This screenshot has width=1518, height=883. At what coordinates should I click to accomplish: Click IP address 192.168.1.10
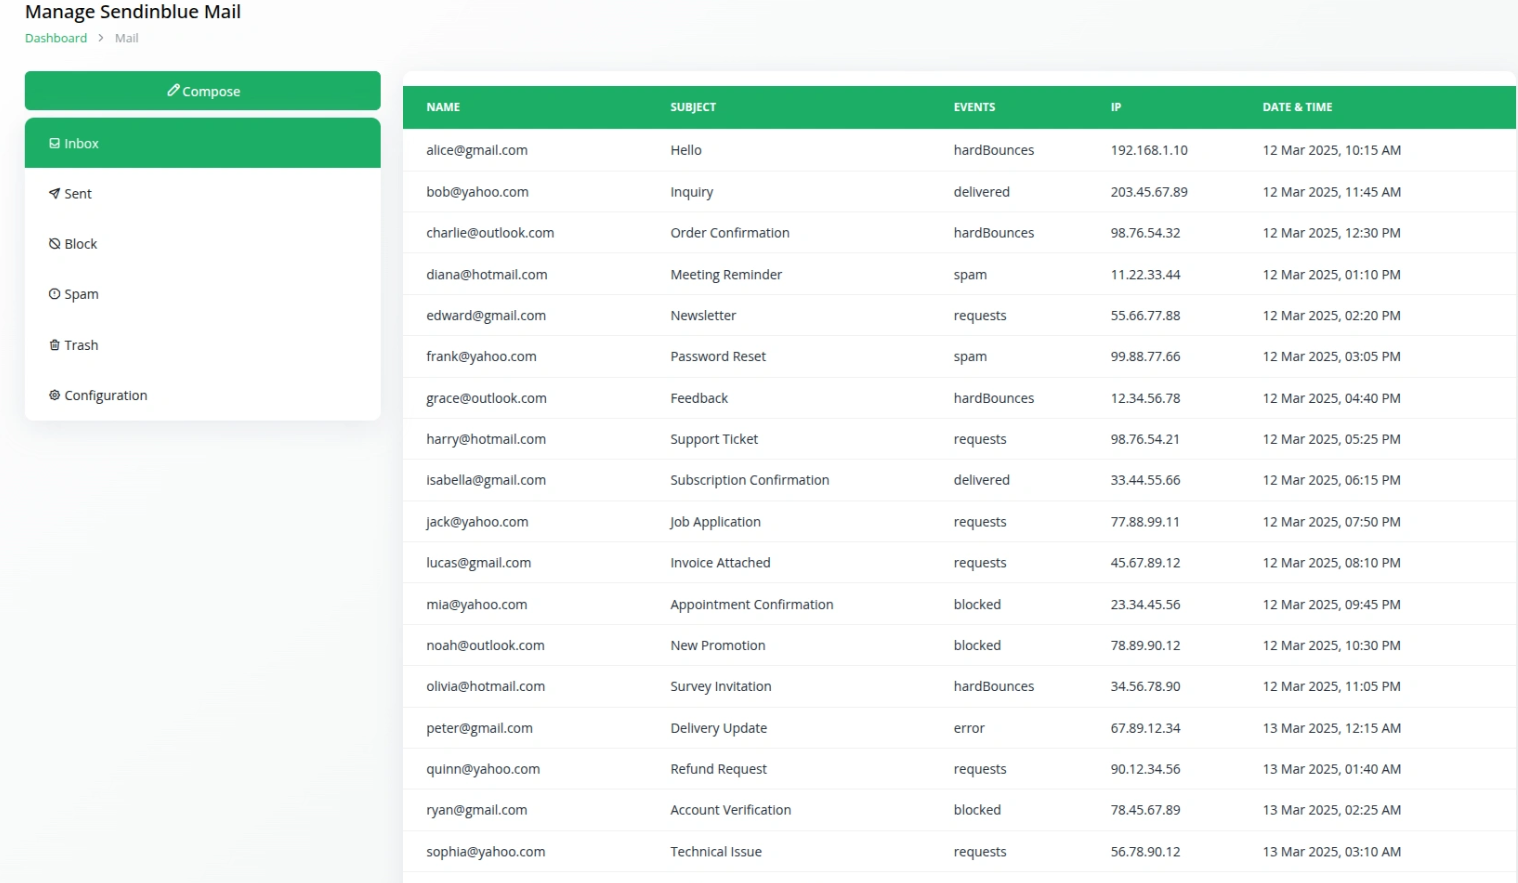pos(1149,150)
